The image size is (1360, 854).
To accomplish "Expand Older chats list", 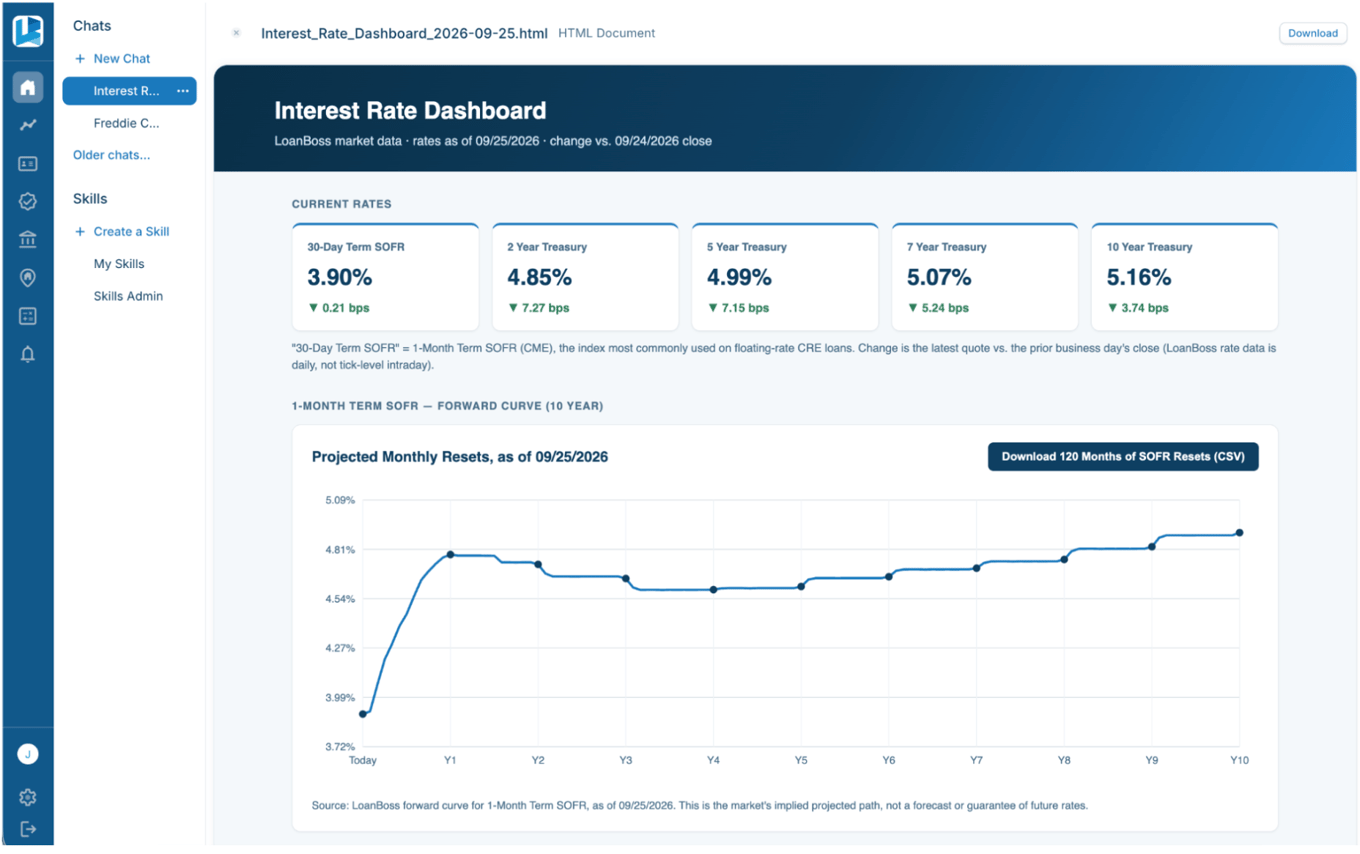I will 112,155.
